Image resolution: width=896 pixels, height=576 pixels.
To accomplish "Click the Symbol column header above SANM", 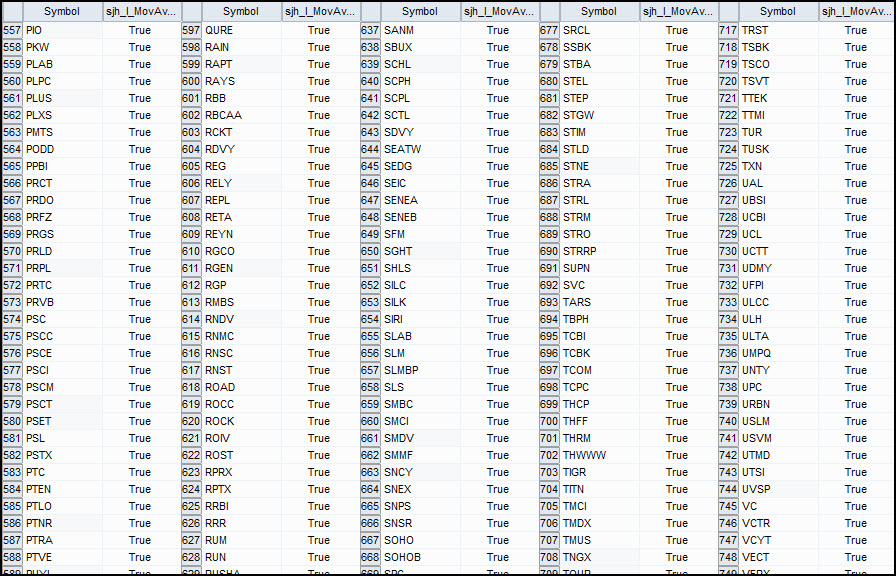I will [x=420, y=11].
